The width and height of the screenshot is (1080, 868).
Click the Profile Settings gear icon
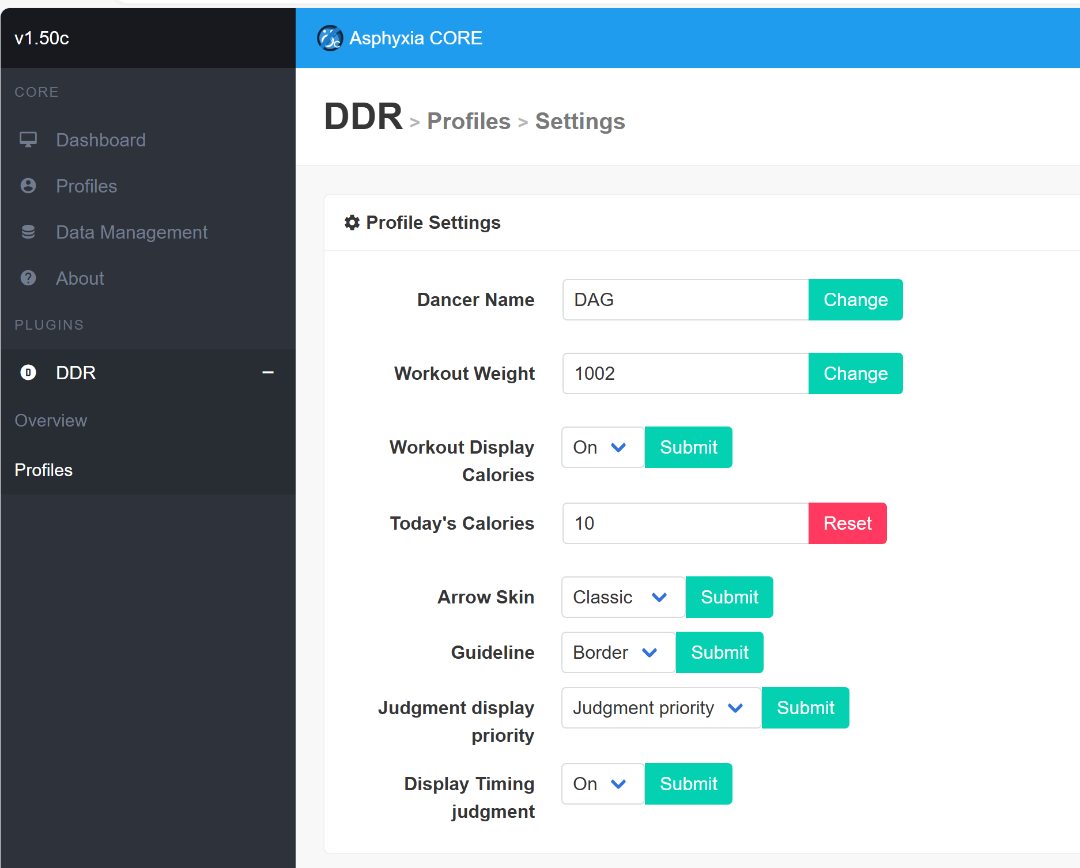352,223
